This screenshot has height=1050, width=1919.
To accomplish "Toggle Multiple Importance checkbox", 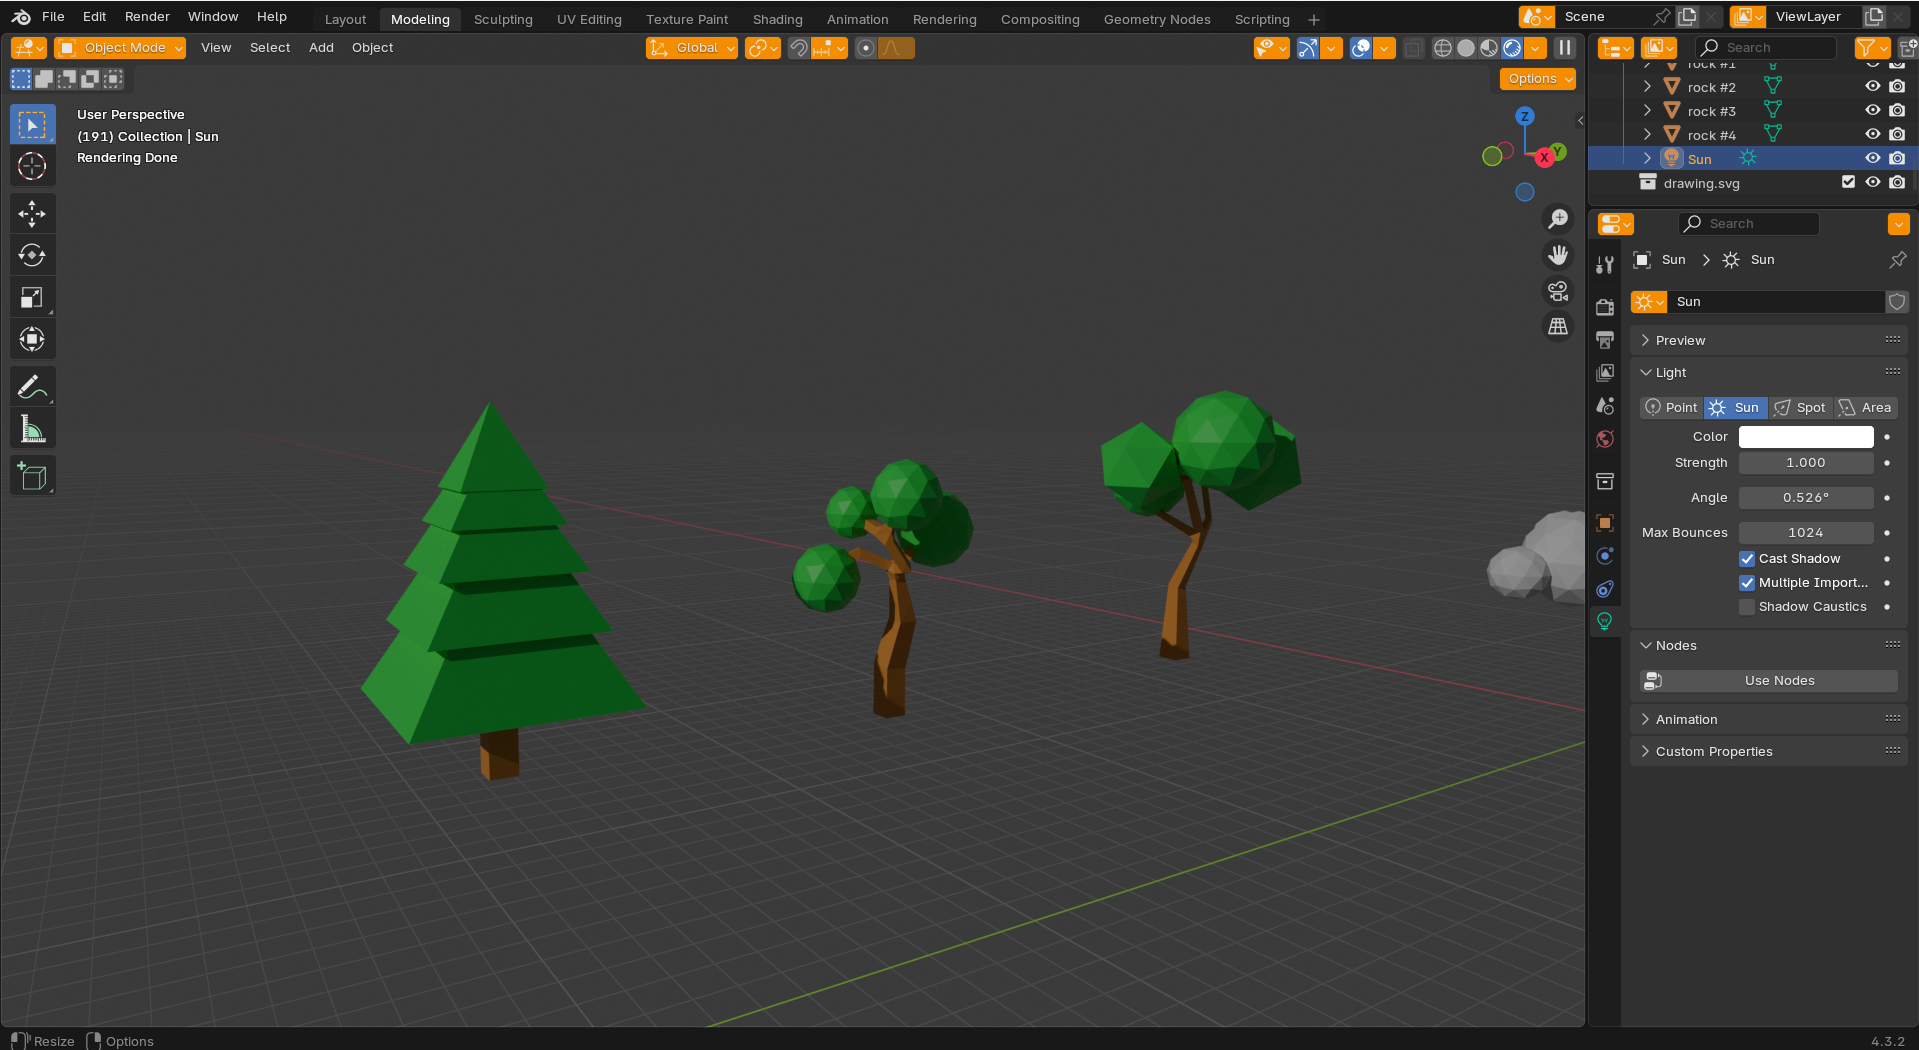I will (x=1747, y=583).
